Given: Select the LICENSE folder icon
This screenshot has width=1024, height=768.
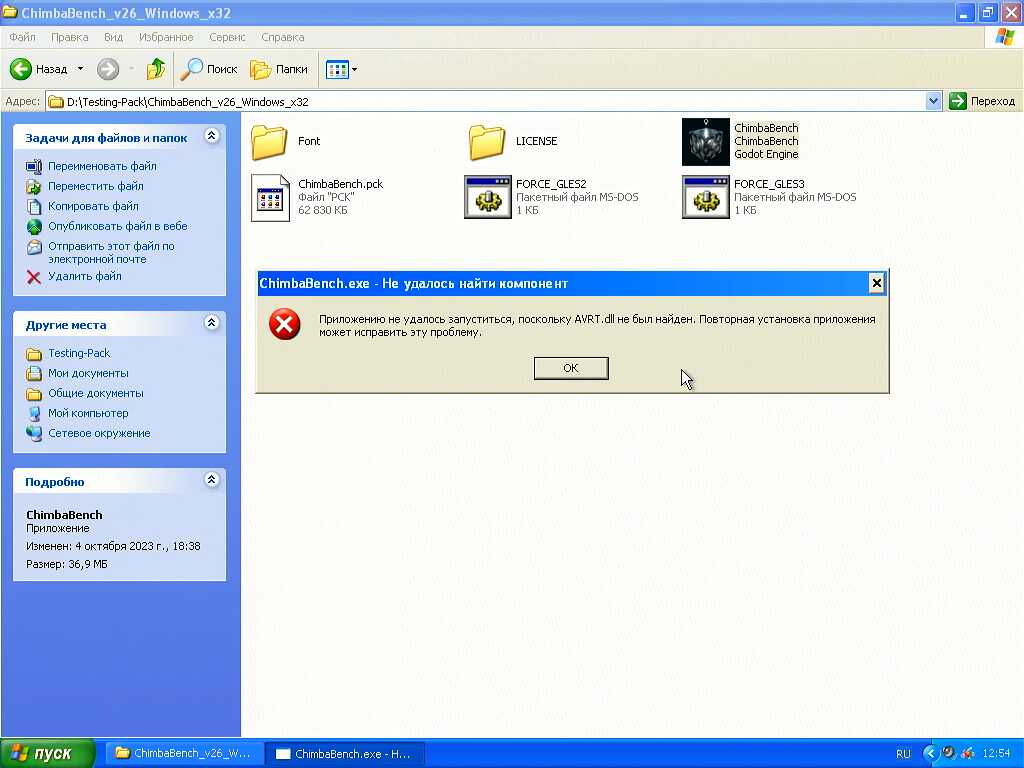Looking at the screenshot, I should pos(487,142).
